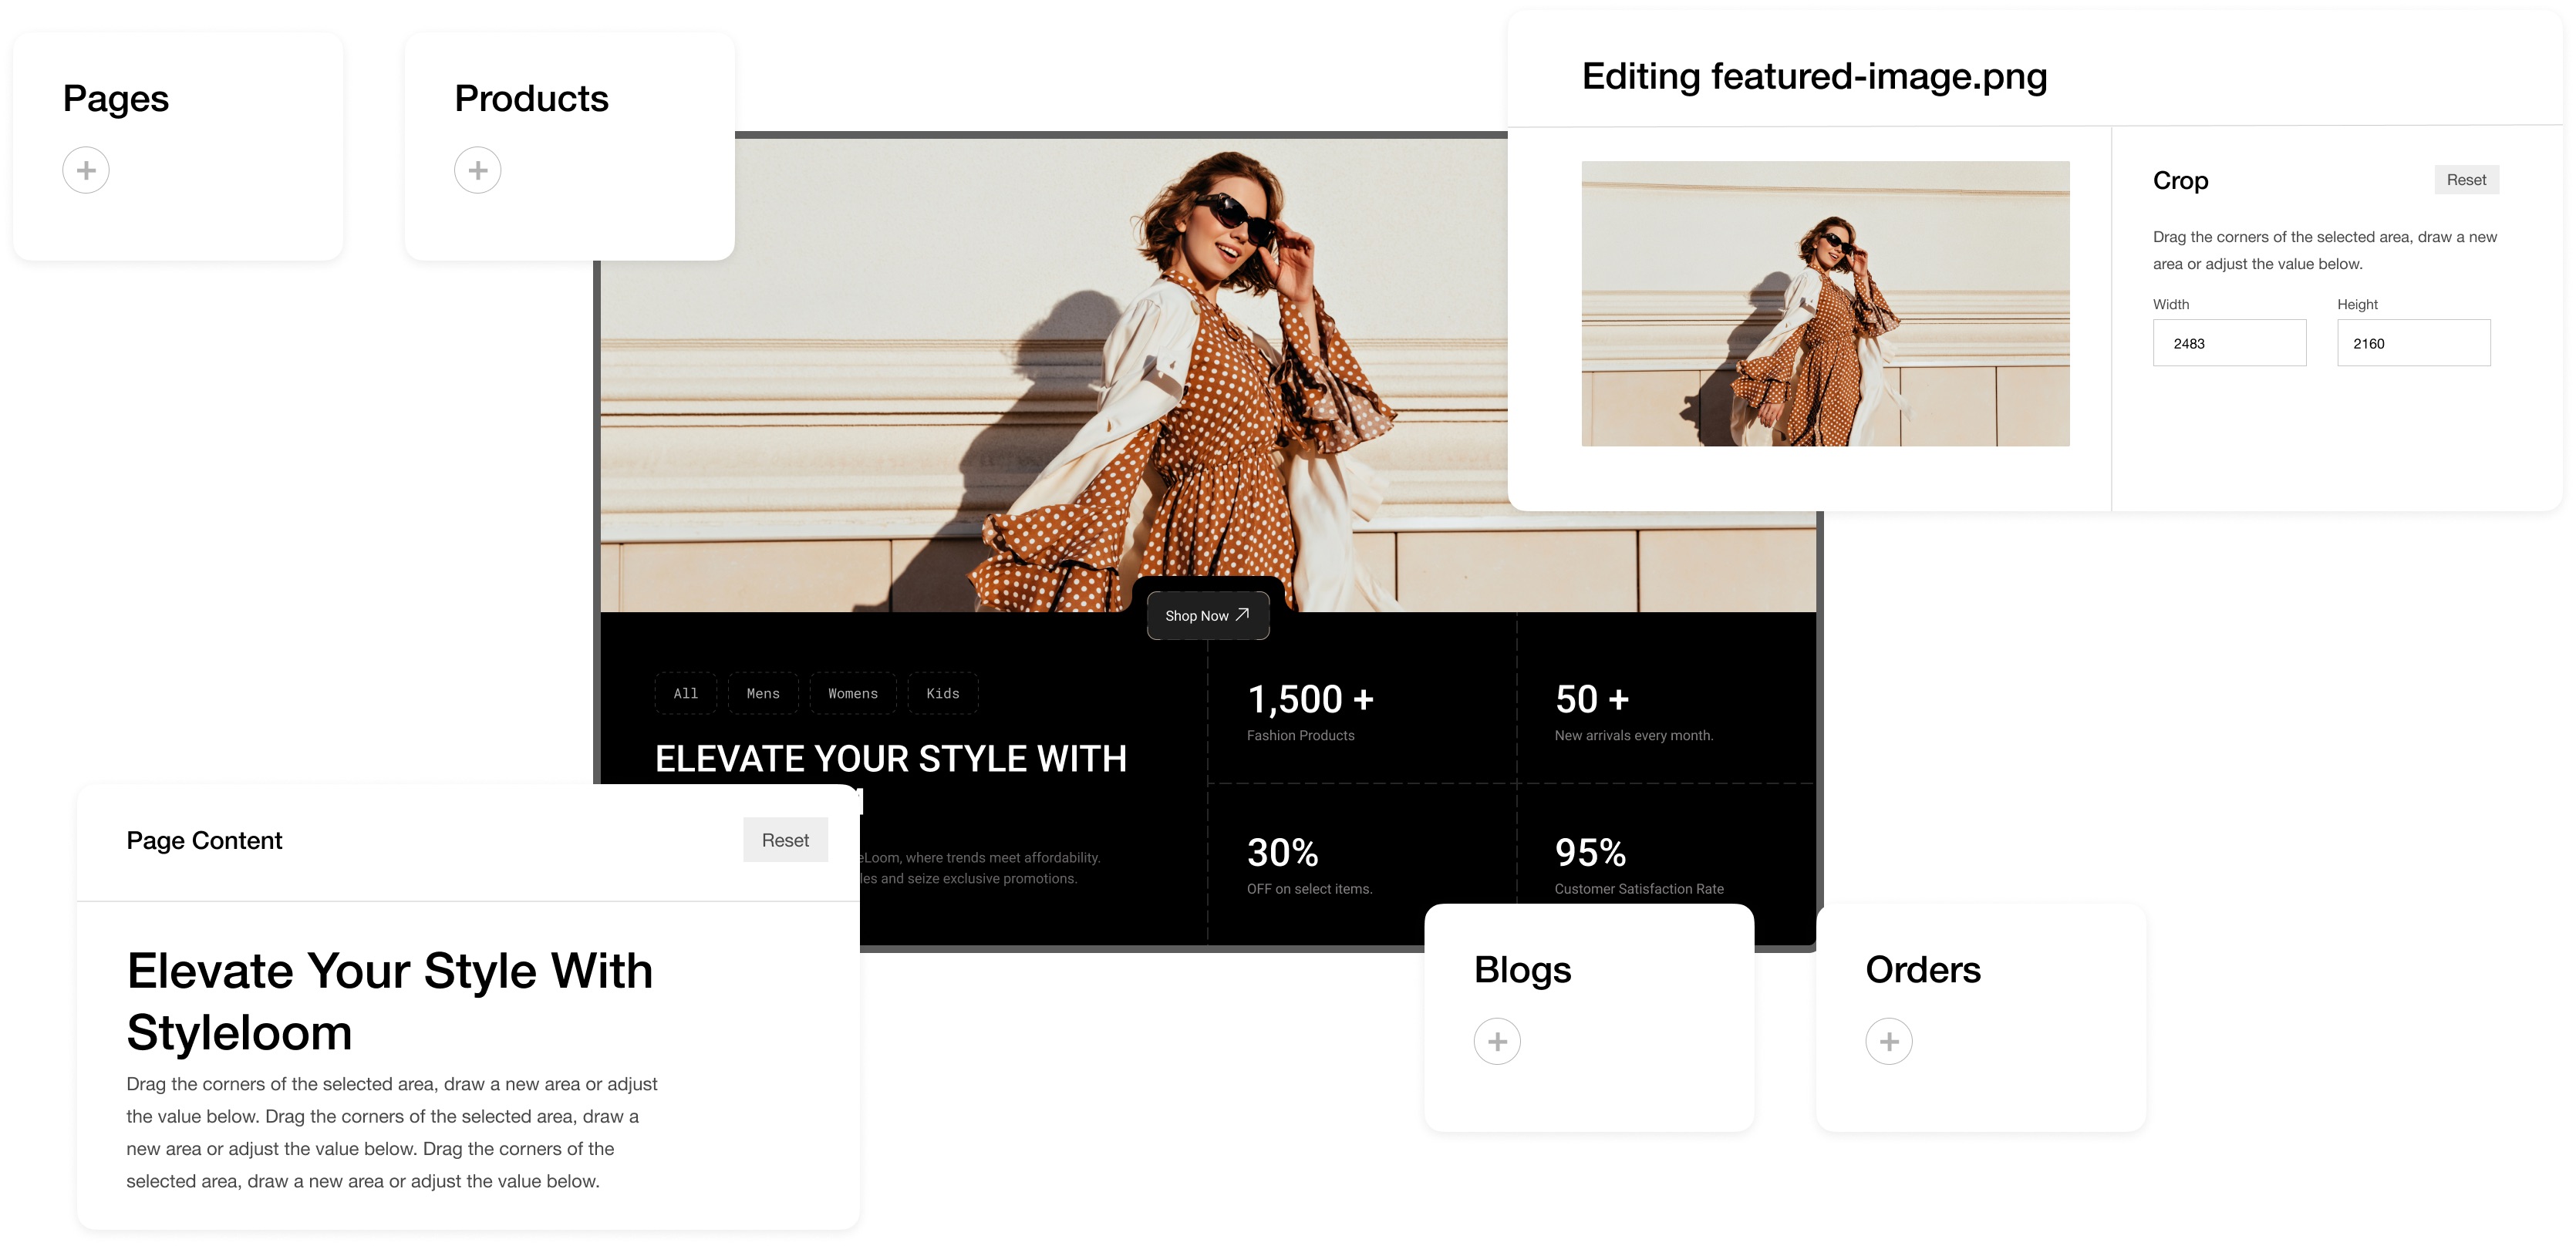Click the crop Width input field
Image resolution: width=2576 pixels, height=1246 pixels.
click(x=2229, y=343)
